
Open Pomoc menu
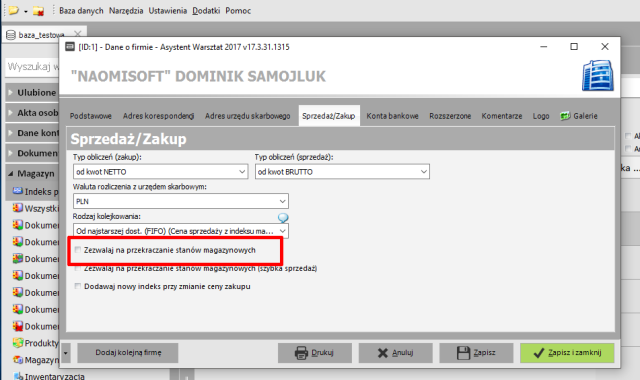(x=238, y=11)
